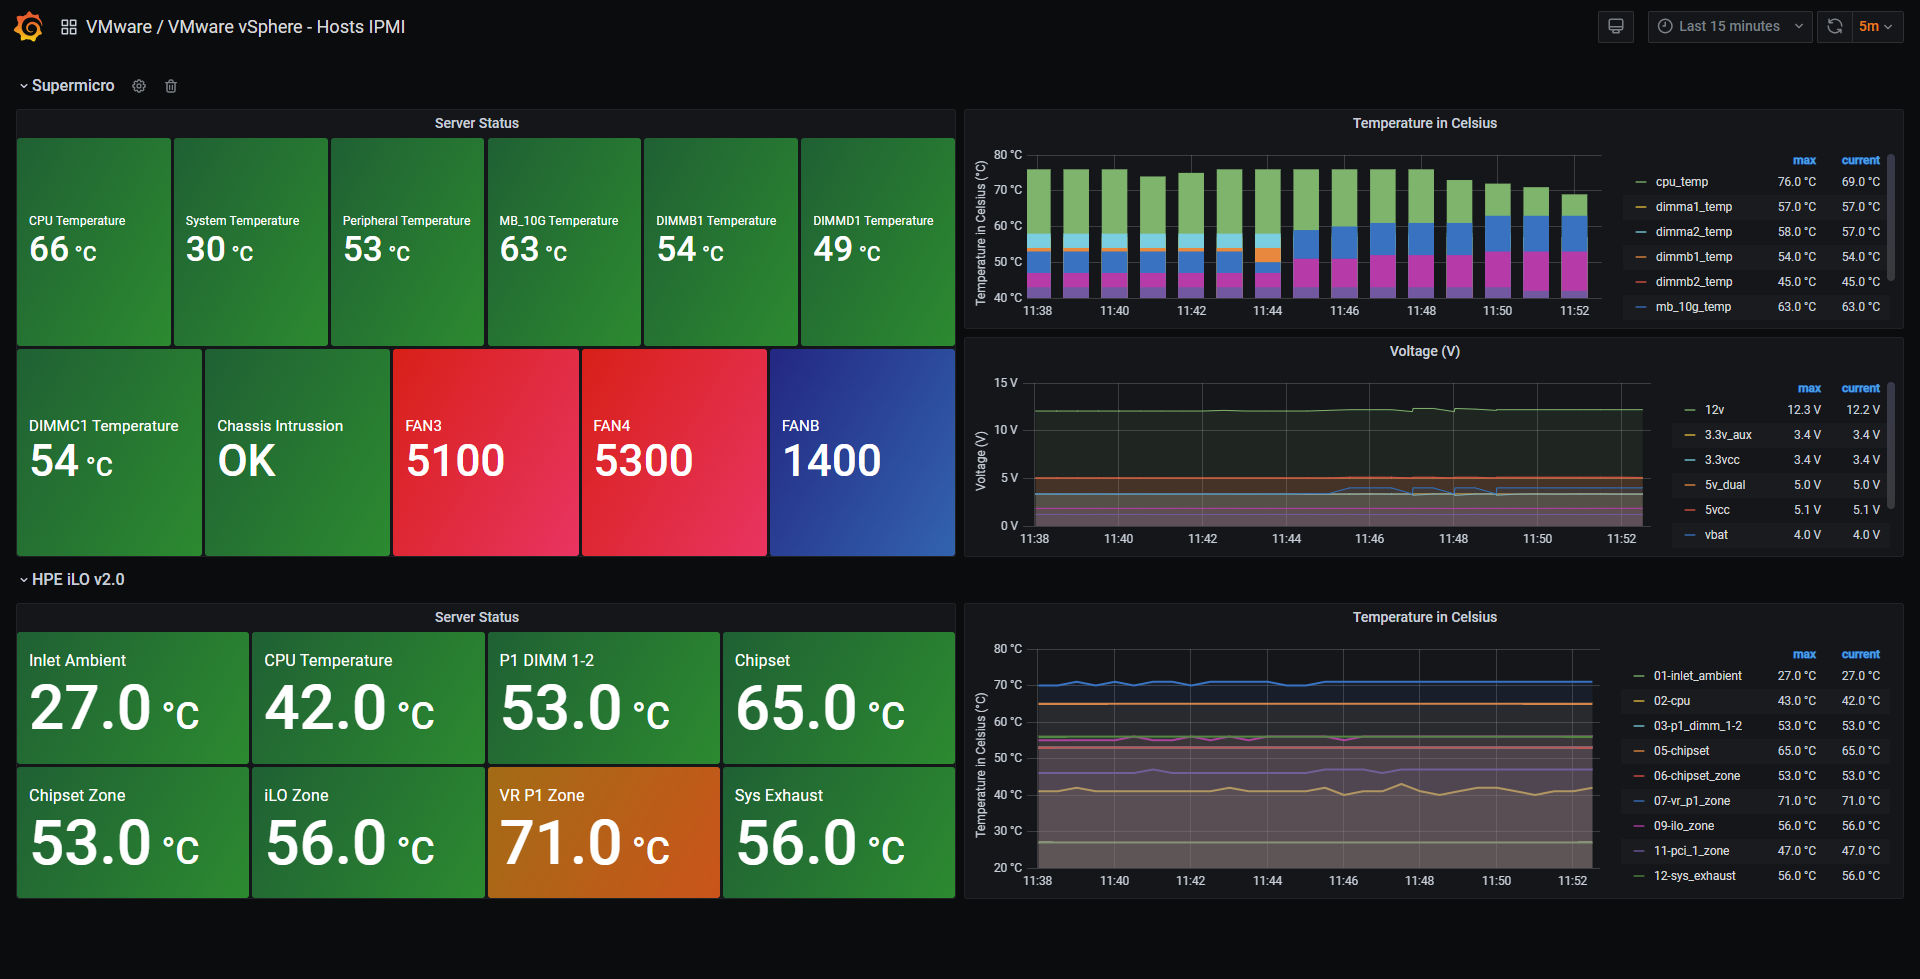Toggle 06-chipset_zone series in legend
The width and height of the screenshot is (1920, 979).
pos(1696,776)
